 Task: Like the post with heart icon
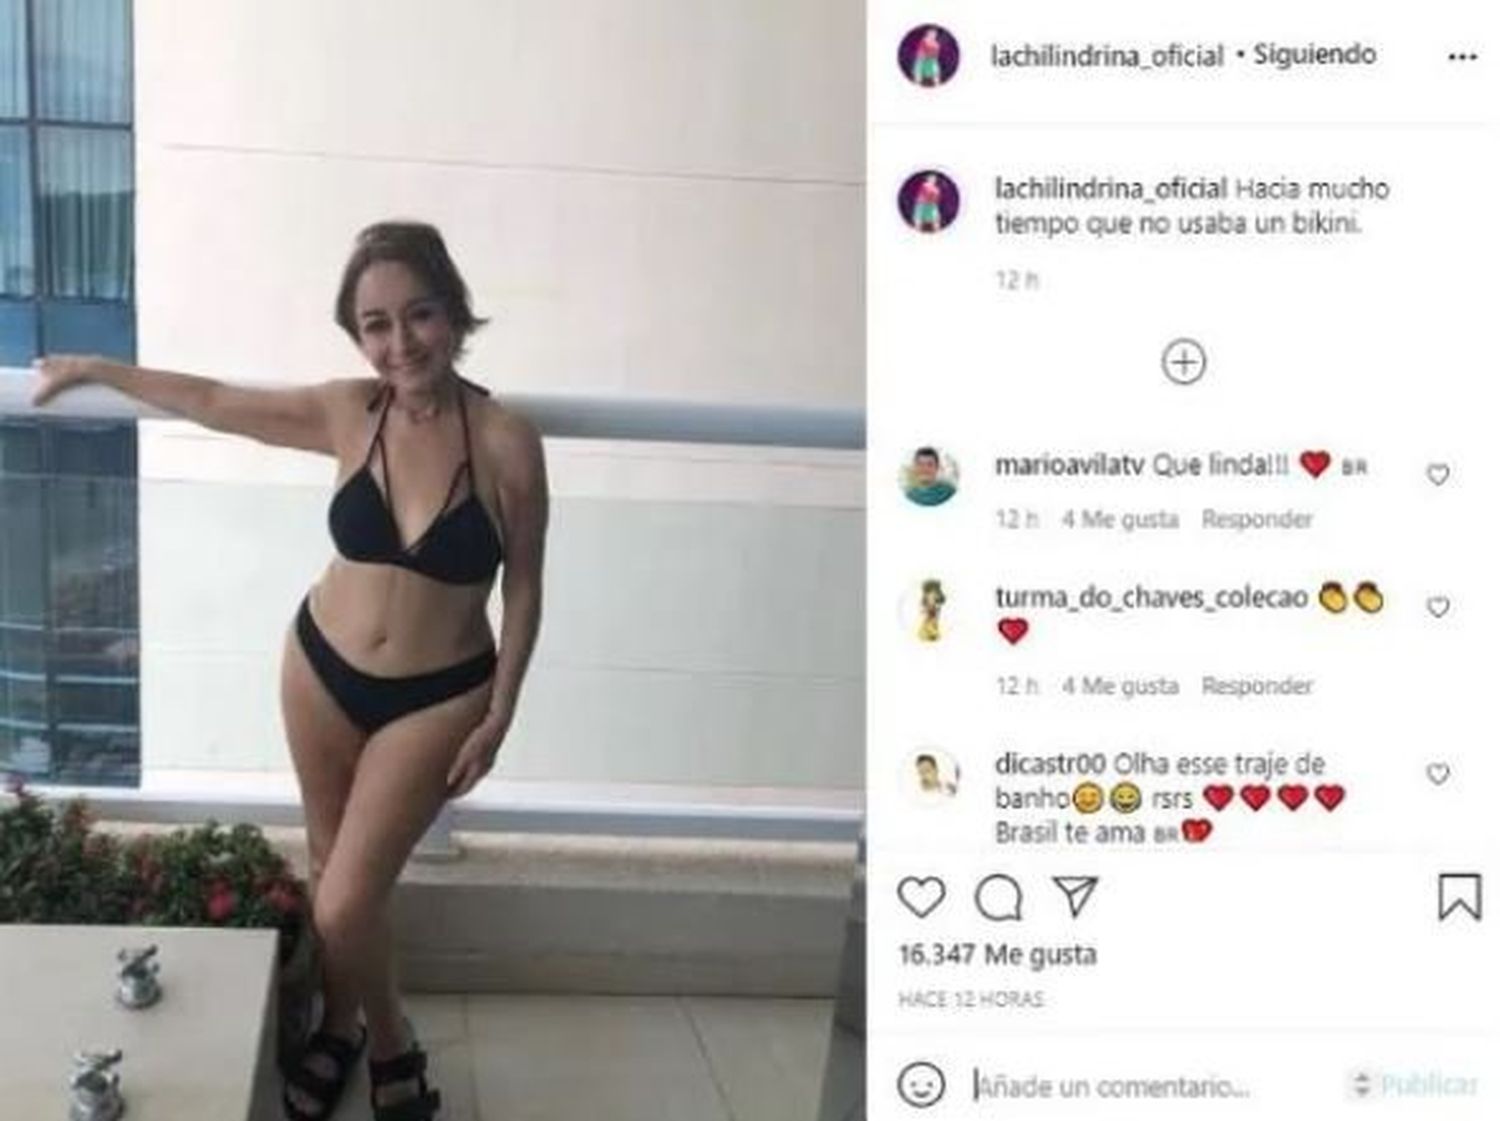(x=921, y=897)
